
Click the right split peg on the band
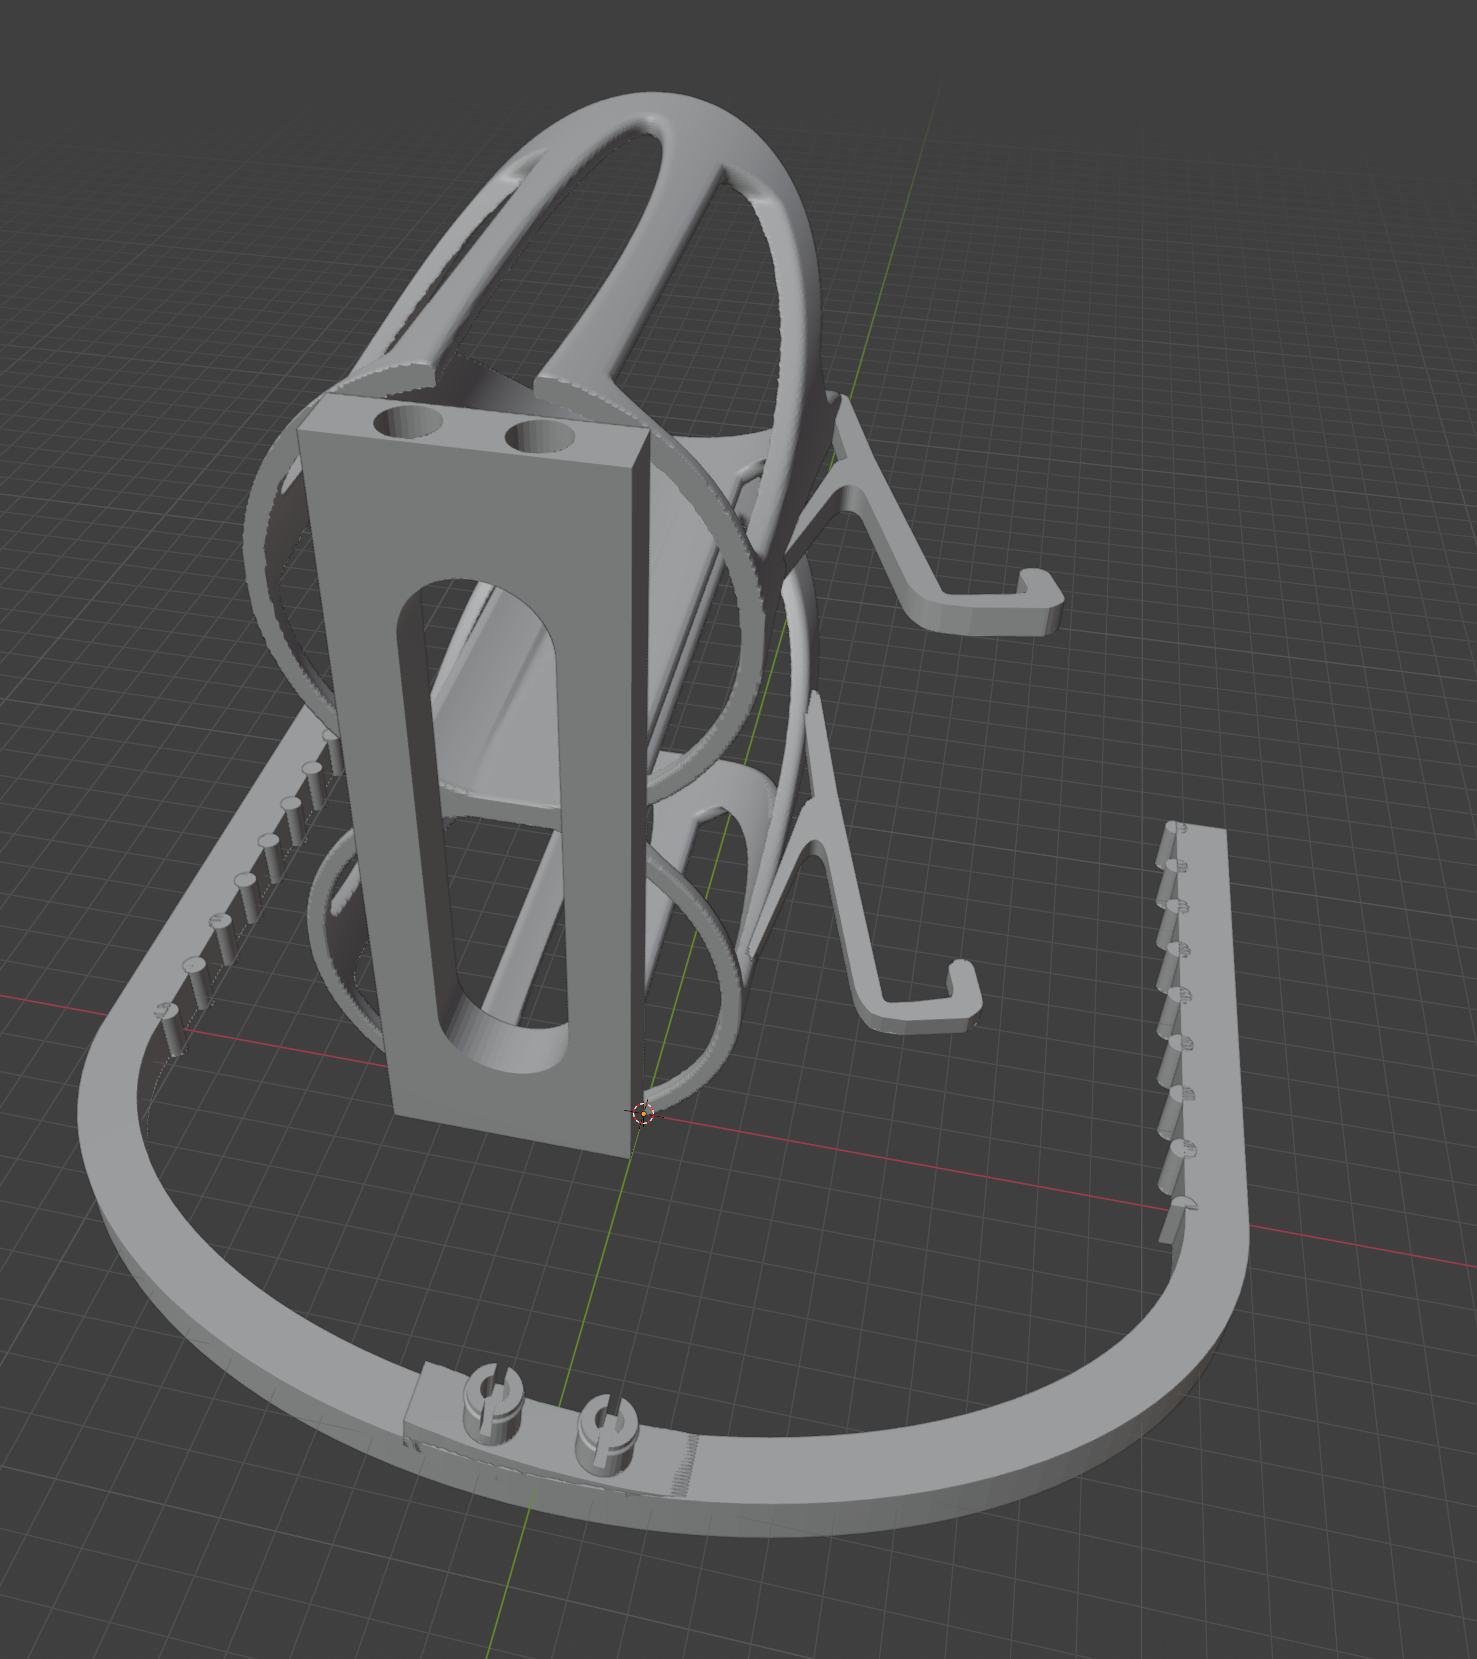606,1433
